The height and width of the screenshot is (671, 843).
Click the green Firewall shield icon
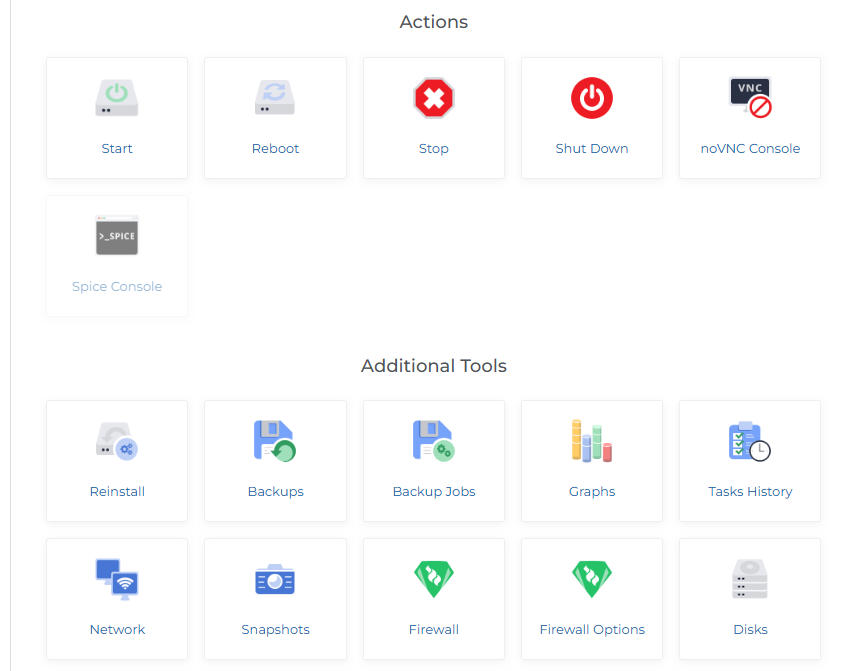[x=434, y=579]
